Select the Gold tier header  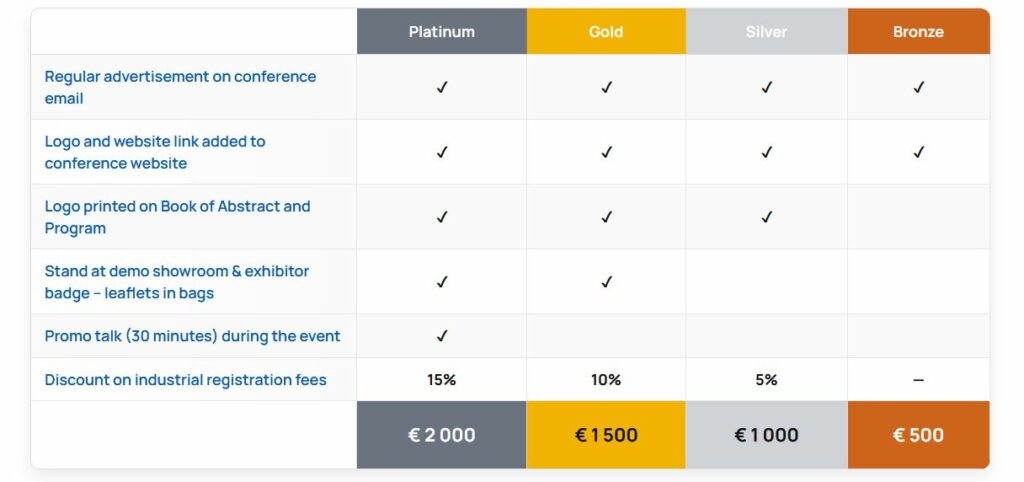pyautogui.click(x=606, y=32)
